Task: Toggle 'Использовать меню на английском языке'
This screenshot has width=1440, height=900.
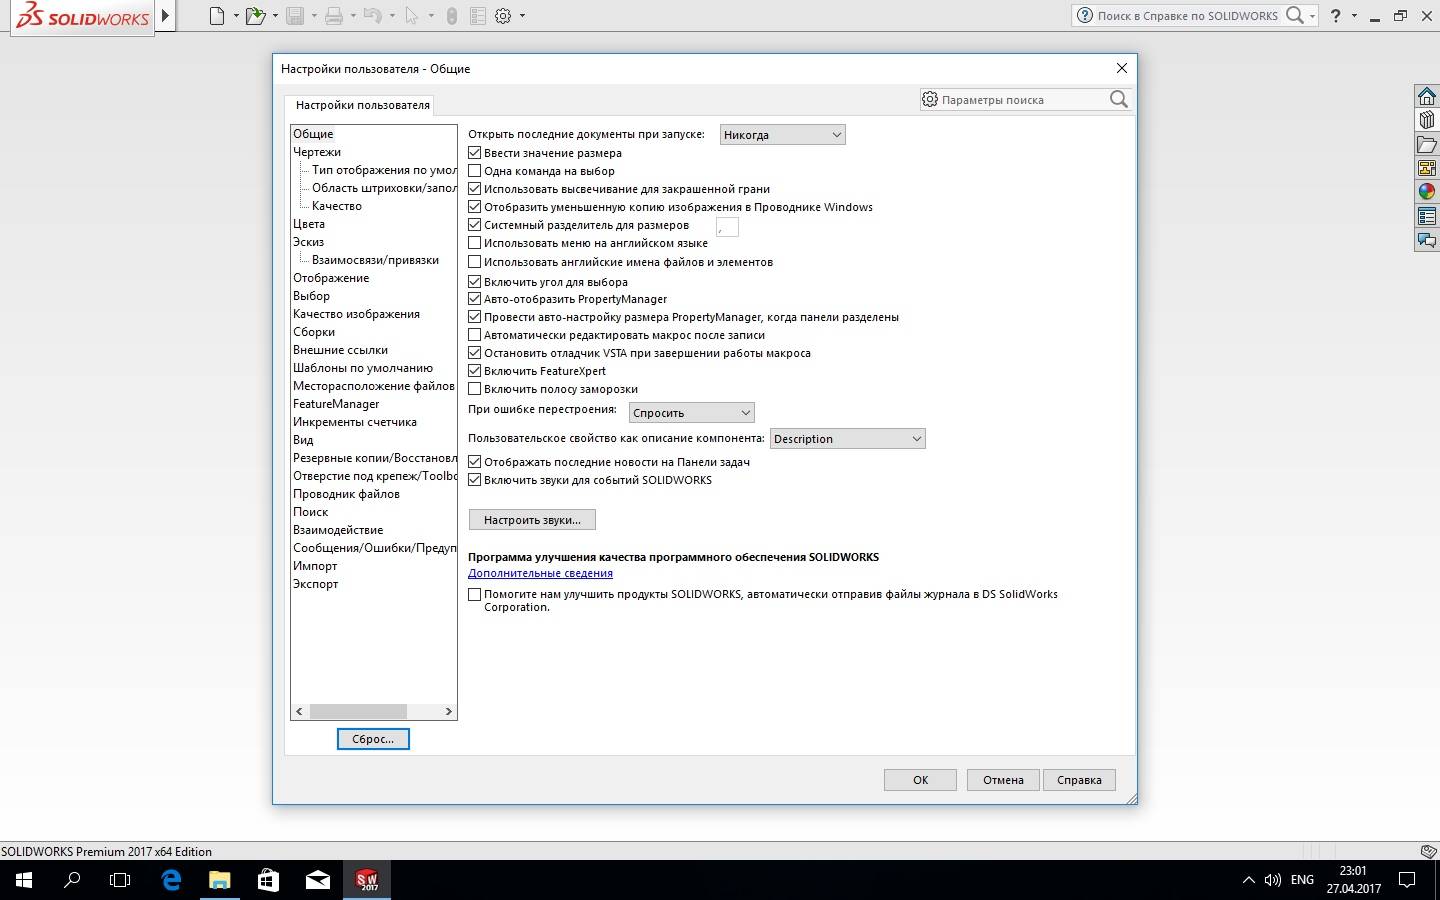Action: [475, 243]
